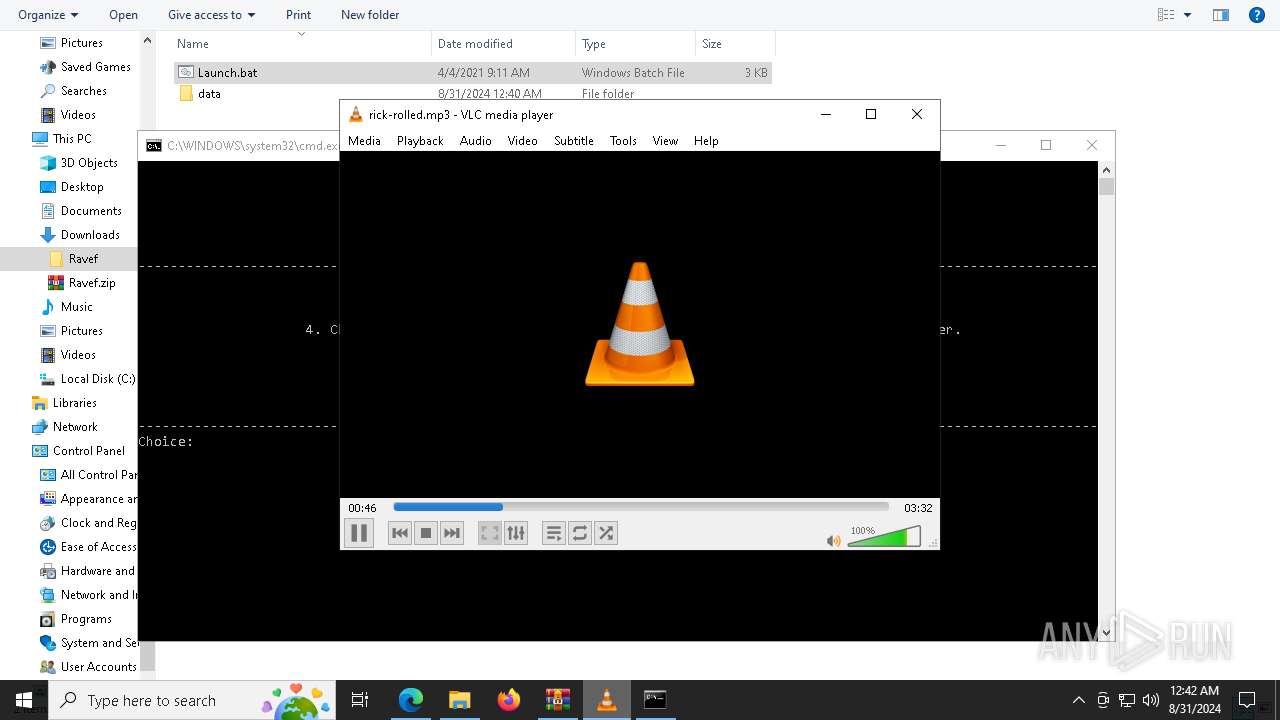Open Music in navigation pane

(x=76, y=307)
